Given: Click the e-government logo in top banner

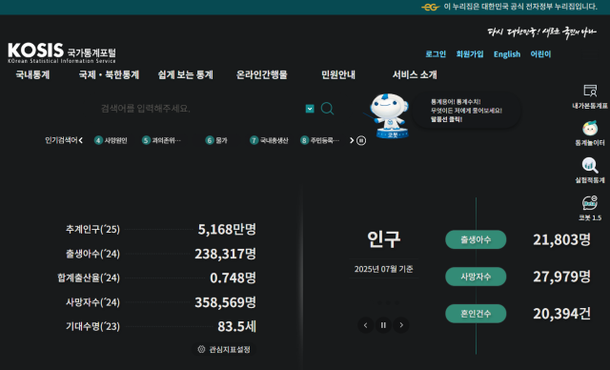Looking at the screenshot, I should pos(430,7).
